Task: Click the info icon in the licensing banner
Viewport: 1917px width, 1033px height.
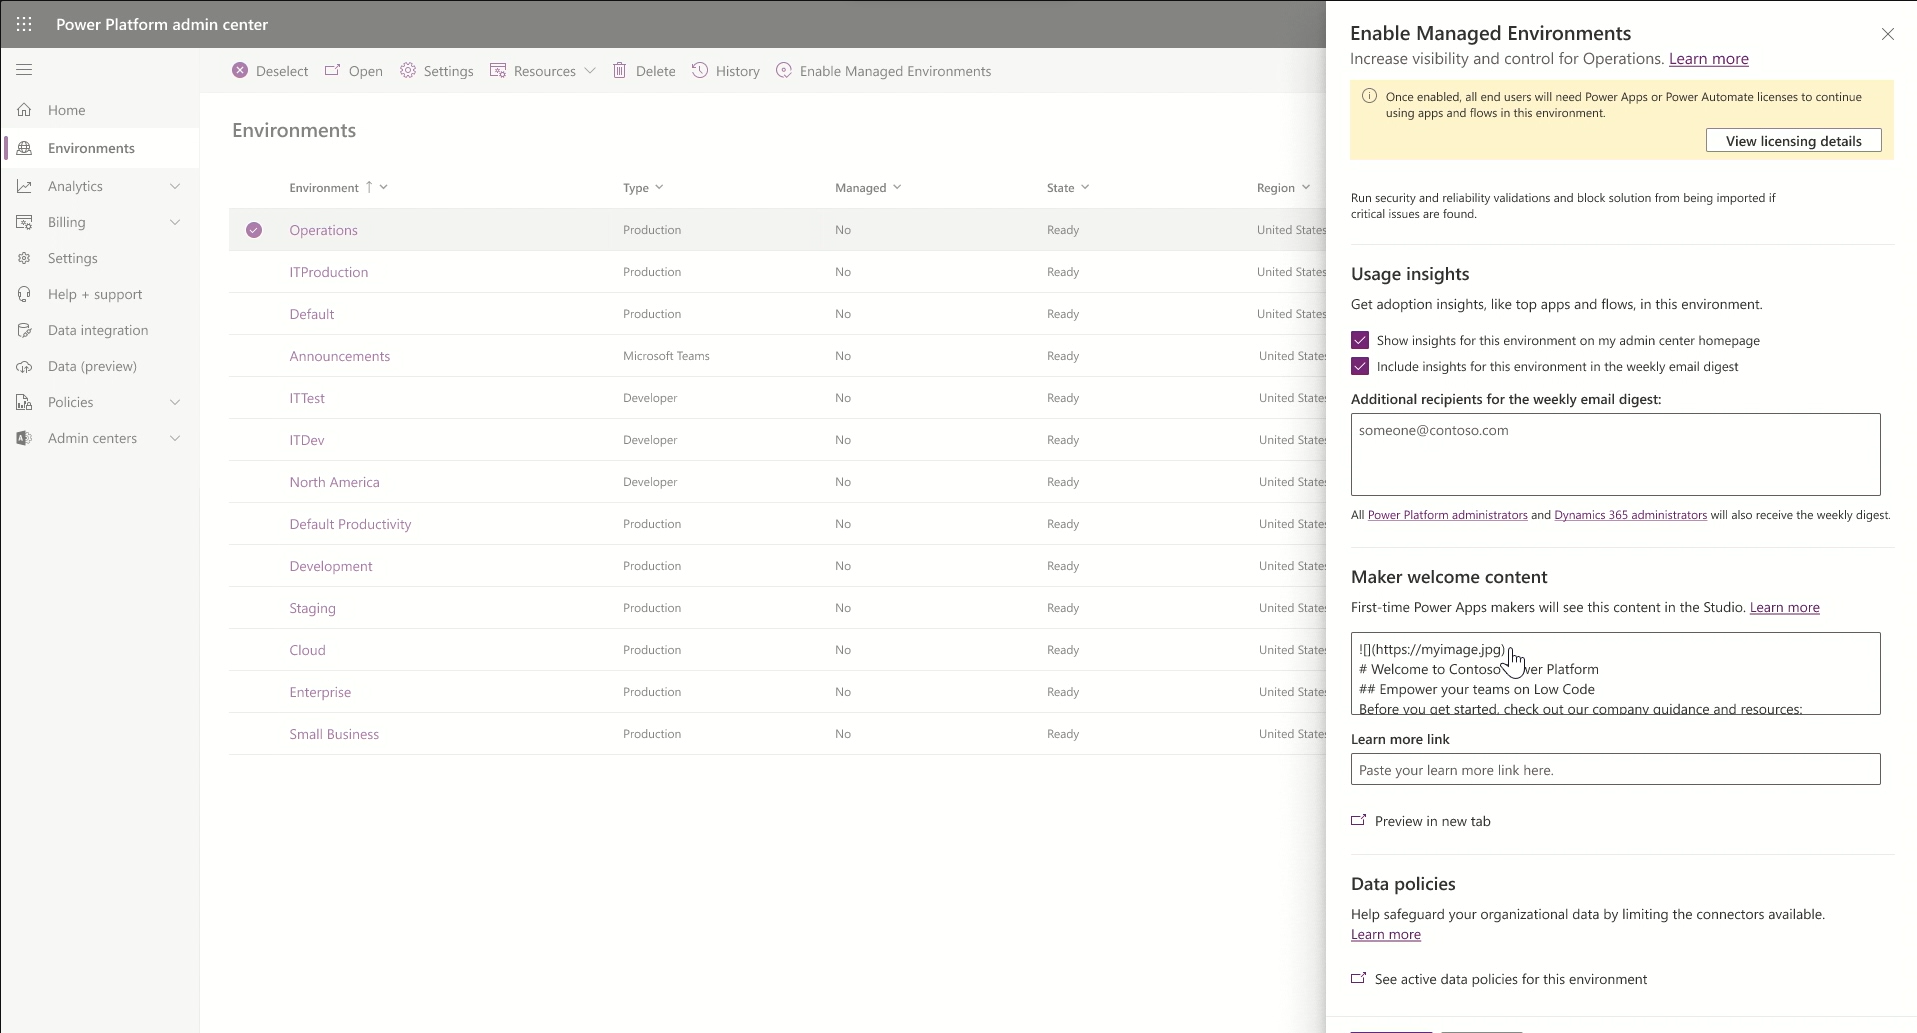Action: (x=1370, y=96)
